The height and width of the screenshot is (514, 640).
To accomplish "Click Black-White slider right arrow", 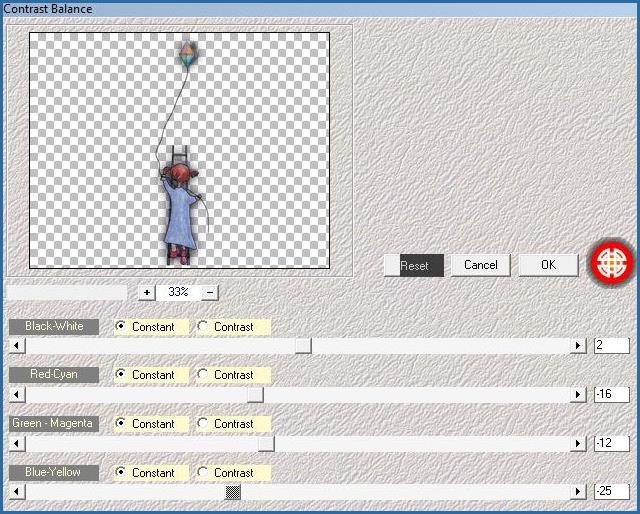I will tap(577, 346).
